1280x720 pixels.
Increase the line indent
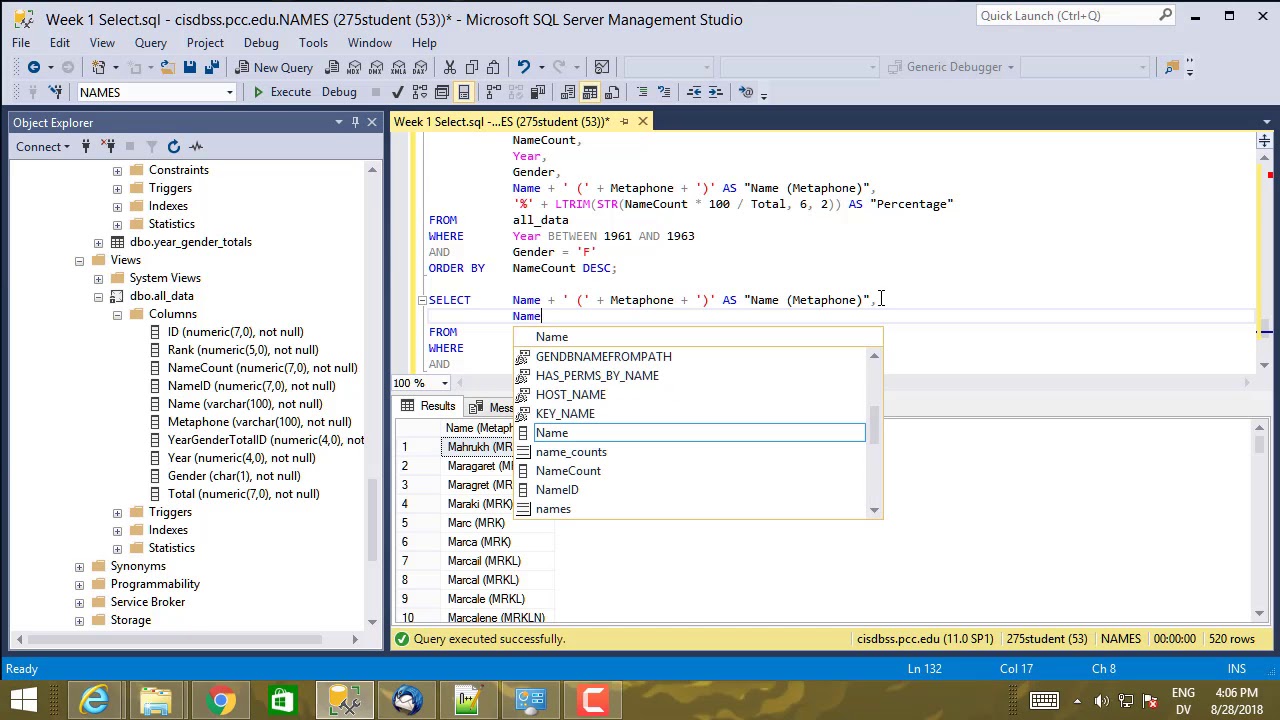715,92
